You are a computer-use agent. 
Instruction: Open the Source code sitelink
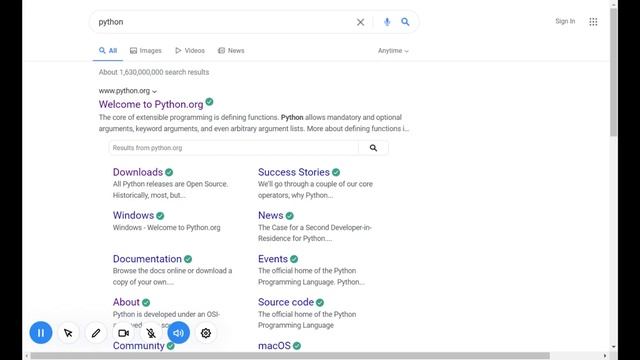286,302
